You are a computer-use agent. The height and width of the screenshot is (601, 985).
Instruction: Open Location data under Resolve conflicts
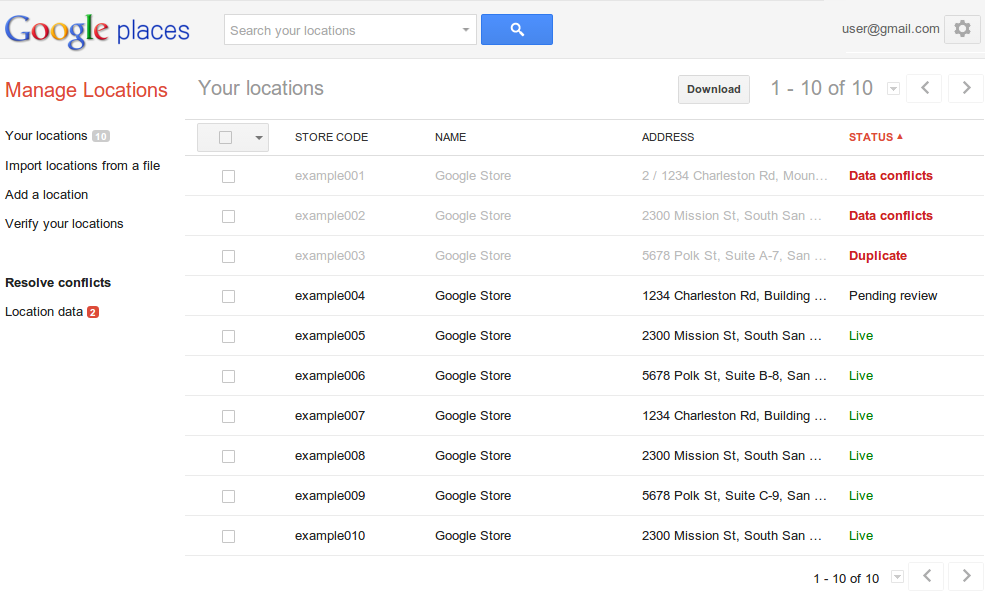44,311
